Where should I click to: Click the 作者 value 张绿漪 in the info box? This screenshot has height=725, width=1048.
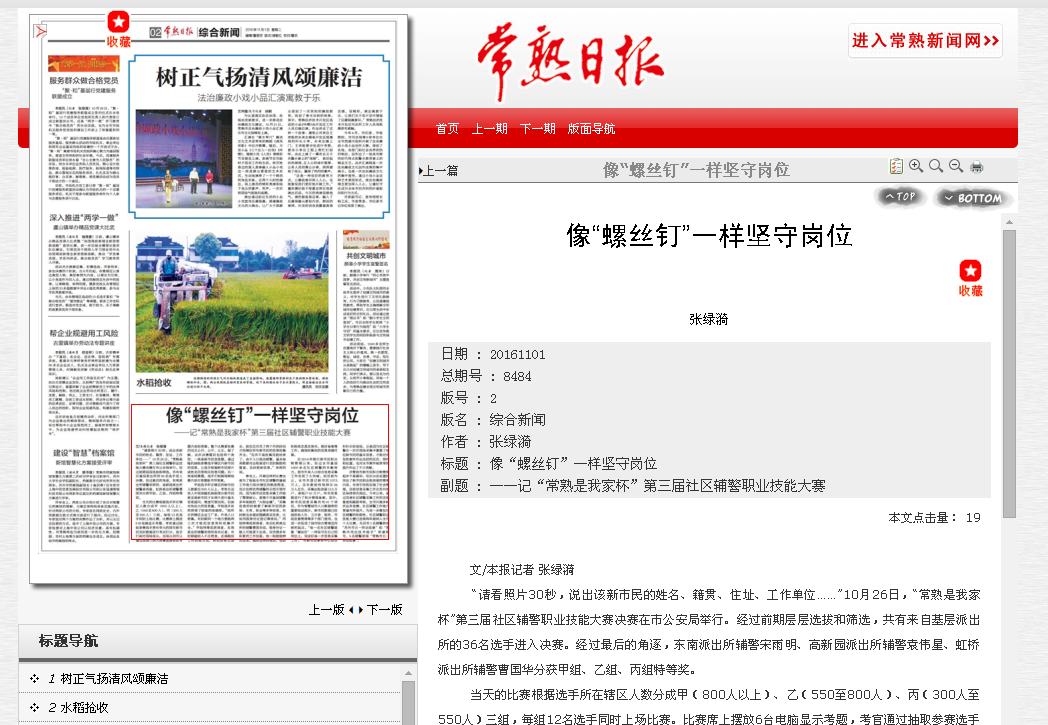click(510, 442)
